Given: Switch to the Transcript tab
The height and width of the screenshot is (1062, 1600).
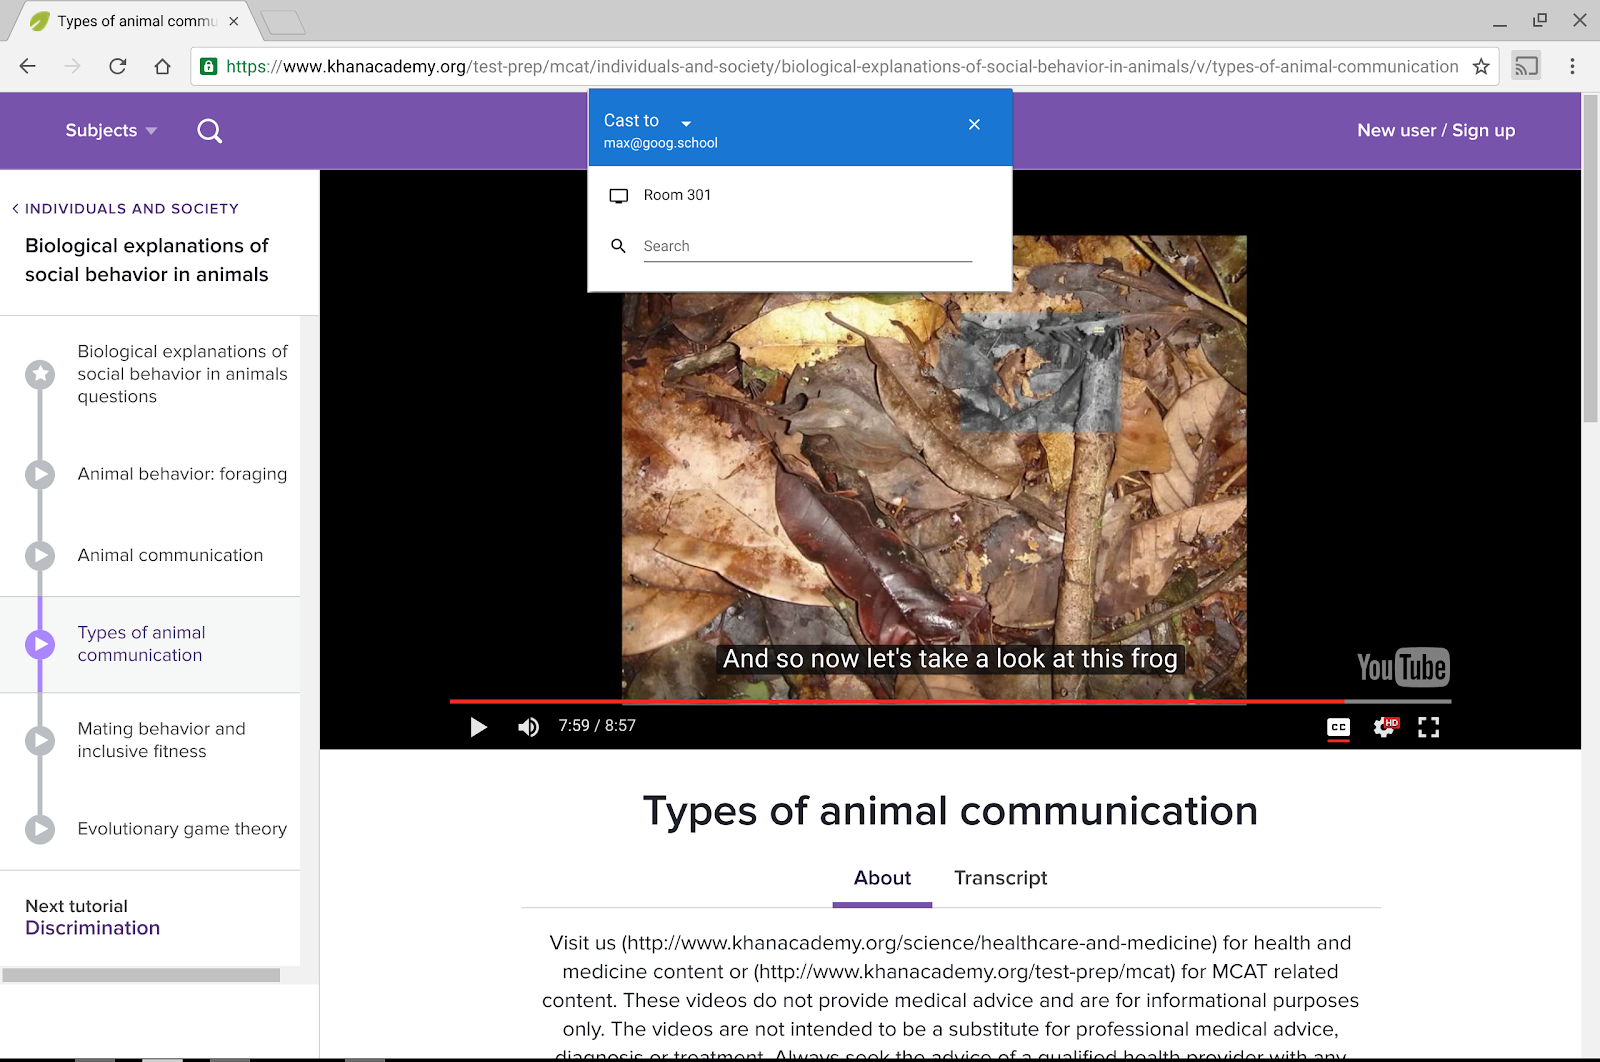Looking at the screenshot, I should (x=1000, y=878).
